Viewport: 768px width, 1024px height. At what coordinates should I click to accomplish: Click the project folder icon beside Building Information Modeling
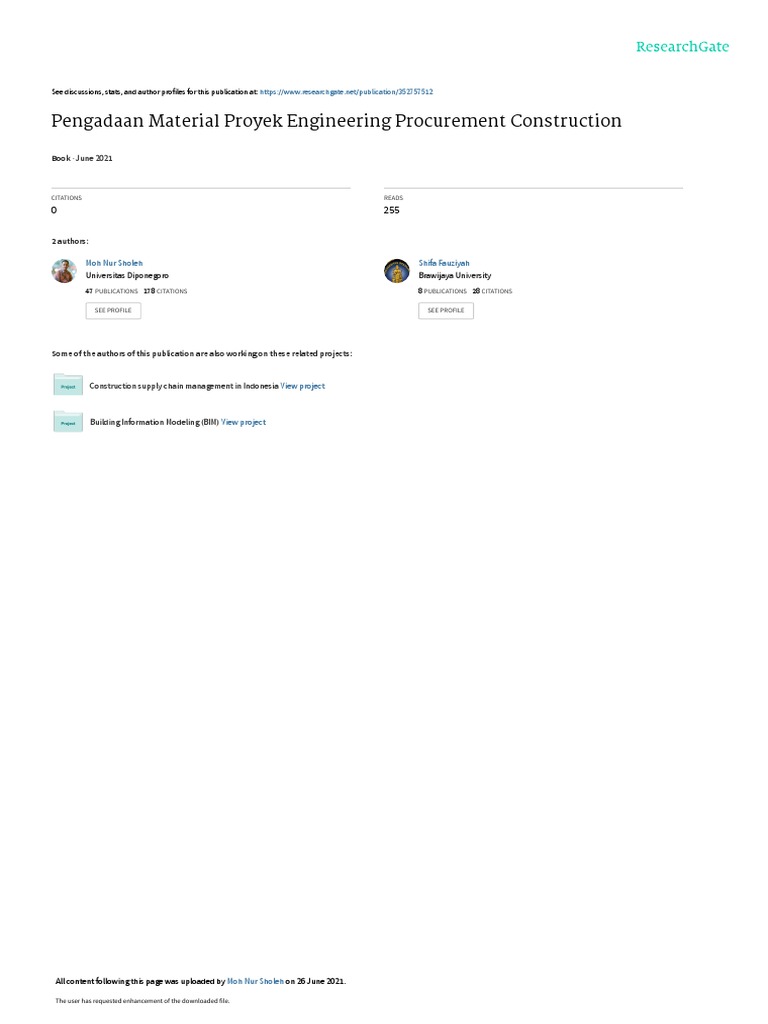tap(68, 421)
